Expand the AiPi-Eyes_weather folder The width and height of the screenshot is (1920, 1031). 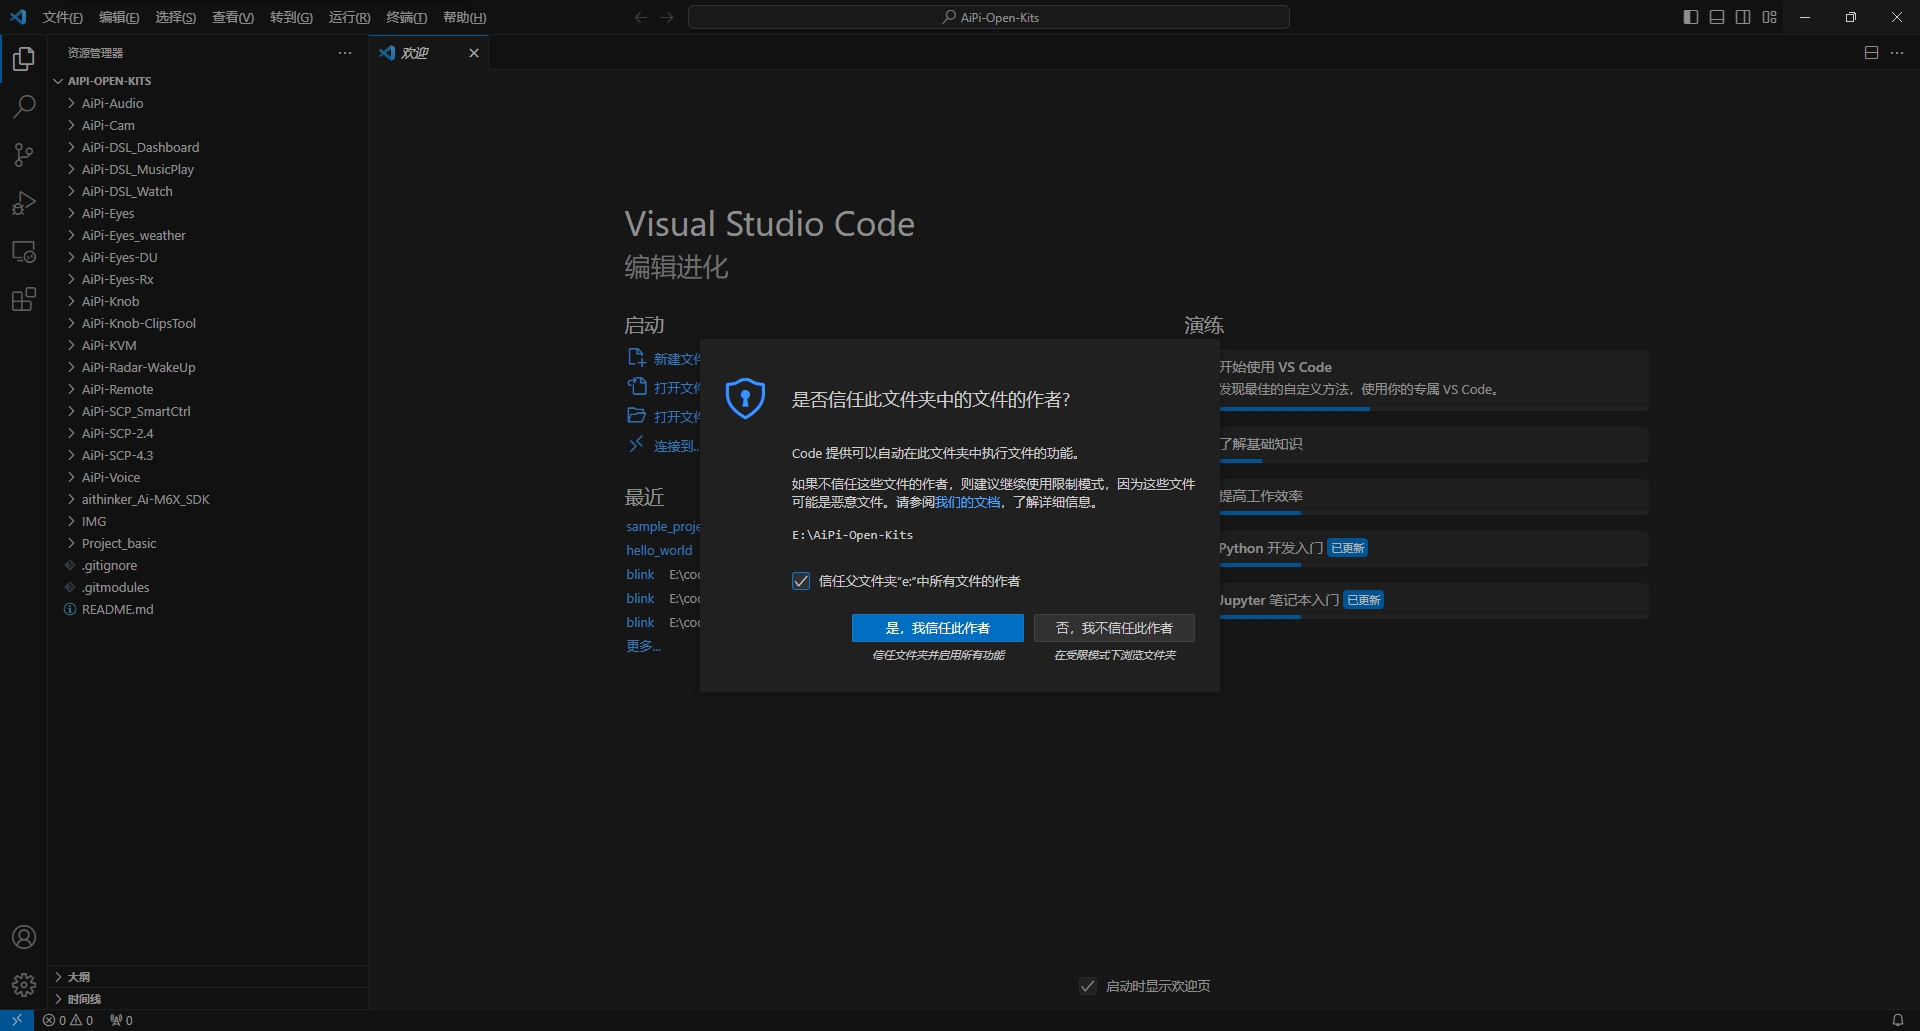pos(208,235)
